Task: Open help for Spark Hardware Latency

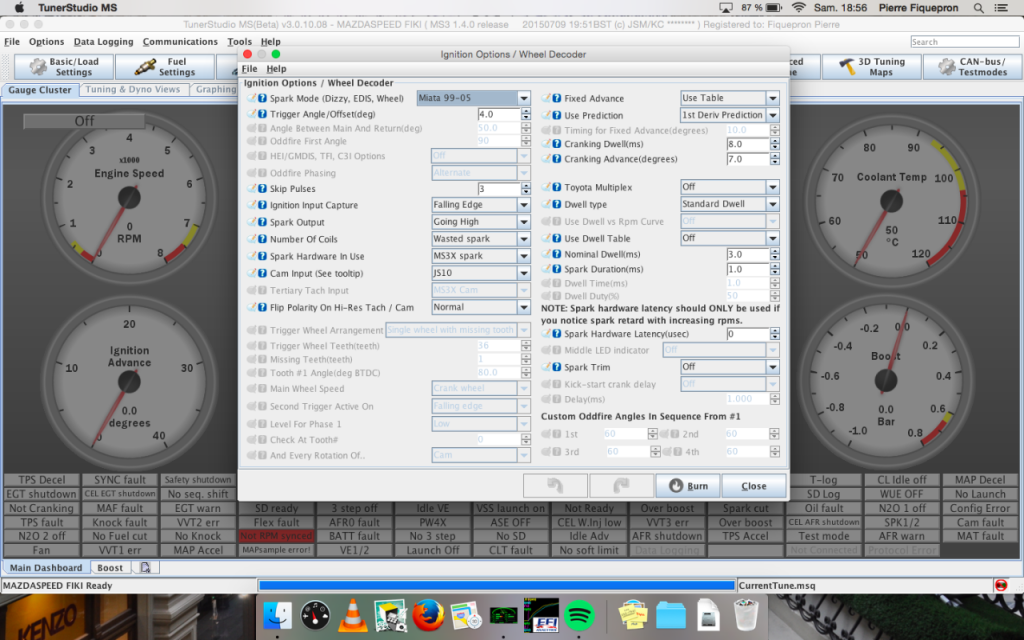Action: [x=556, y=334]
